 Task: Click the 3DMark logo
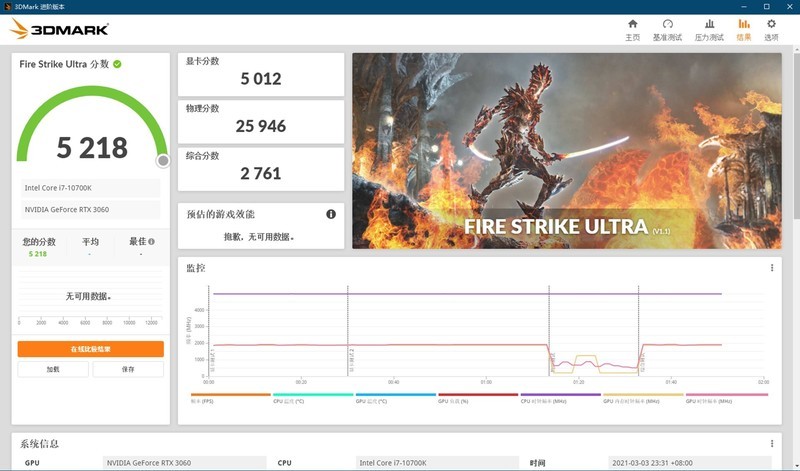point(59,29)
